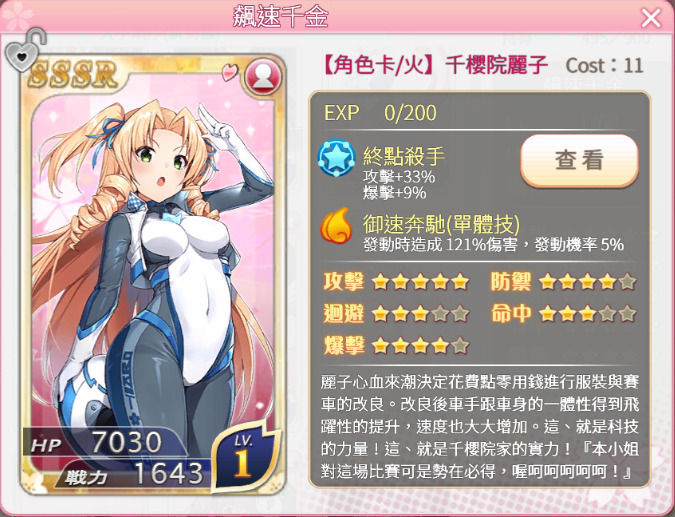675x517 pixels.
Task: Click the LV. 1 level badge
Action: coord(243,456)
